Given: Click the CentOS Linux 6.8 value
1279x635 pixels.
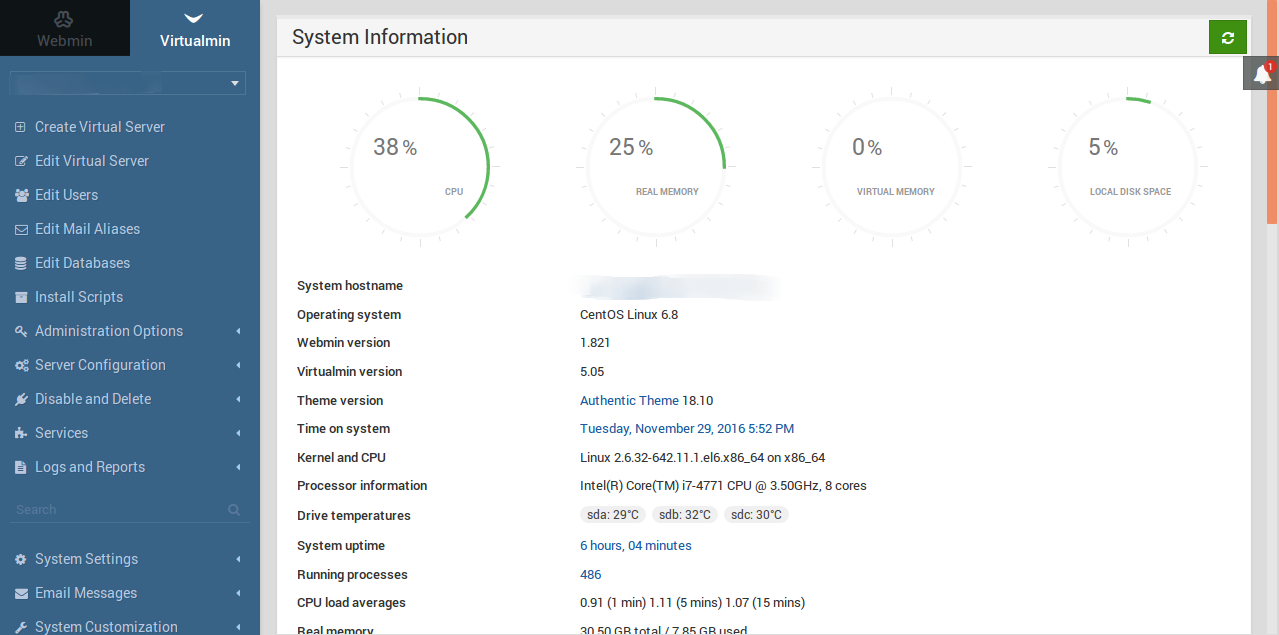Looking at the screenshot, I should pyautogui.click(x=629, y=315).
